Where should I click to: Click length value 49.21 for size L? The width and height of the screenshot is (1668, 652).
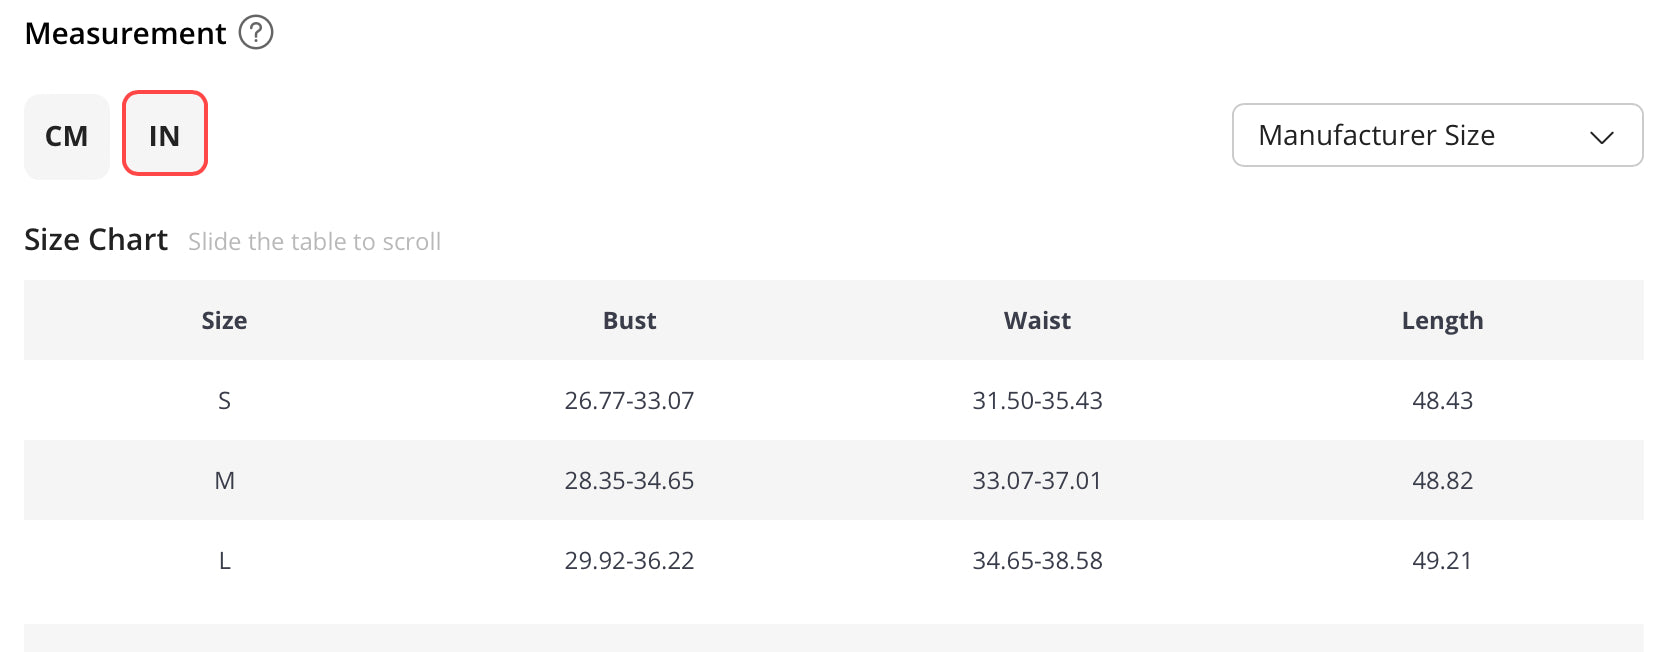(1442, 560)
